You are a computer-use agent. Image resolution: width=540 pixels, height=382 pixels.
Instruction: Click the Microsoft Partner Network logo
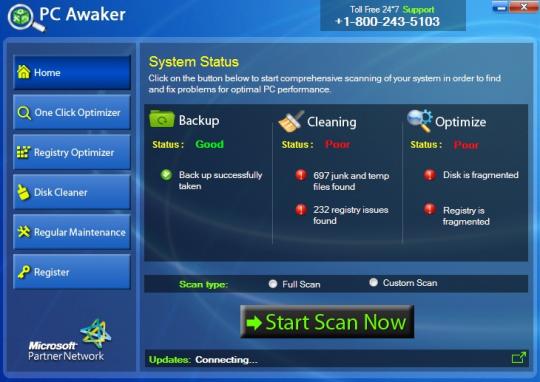pyautogui.click(x=70, y=341)
